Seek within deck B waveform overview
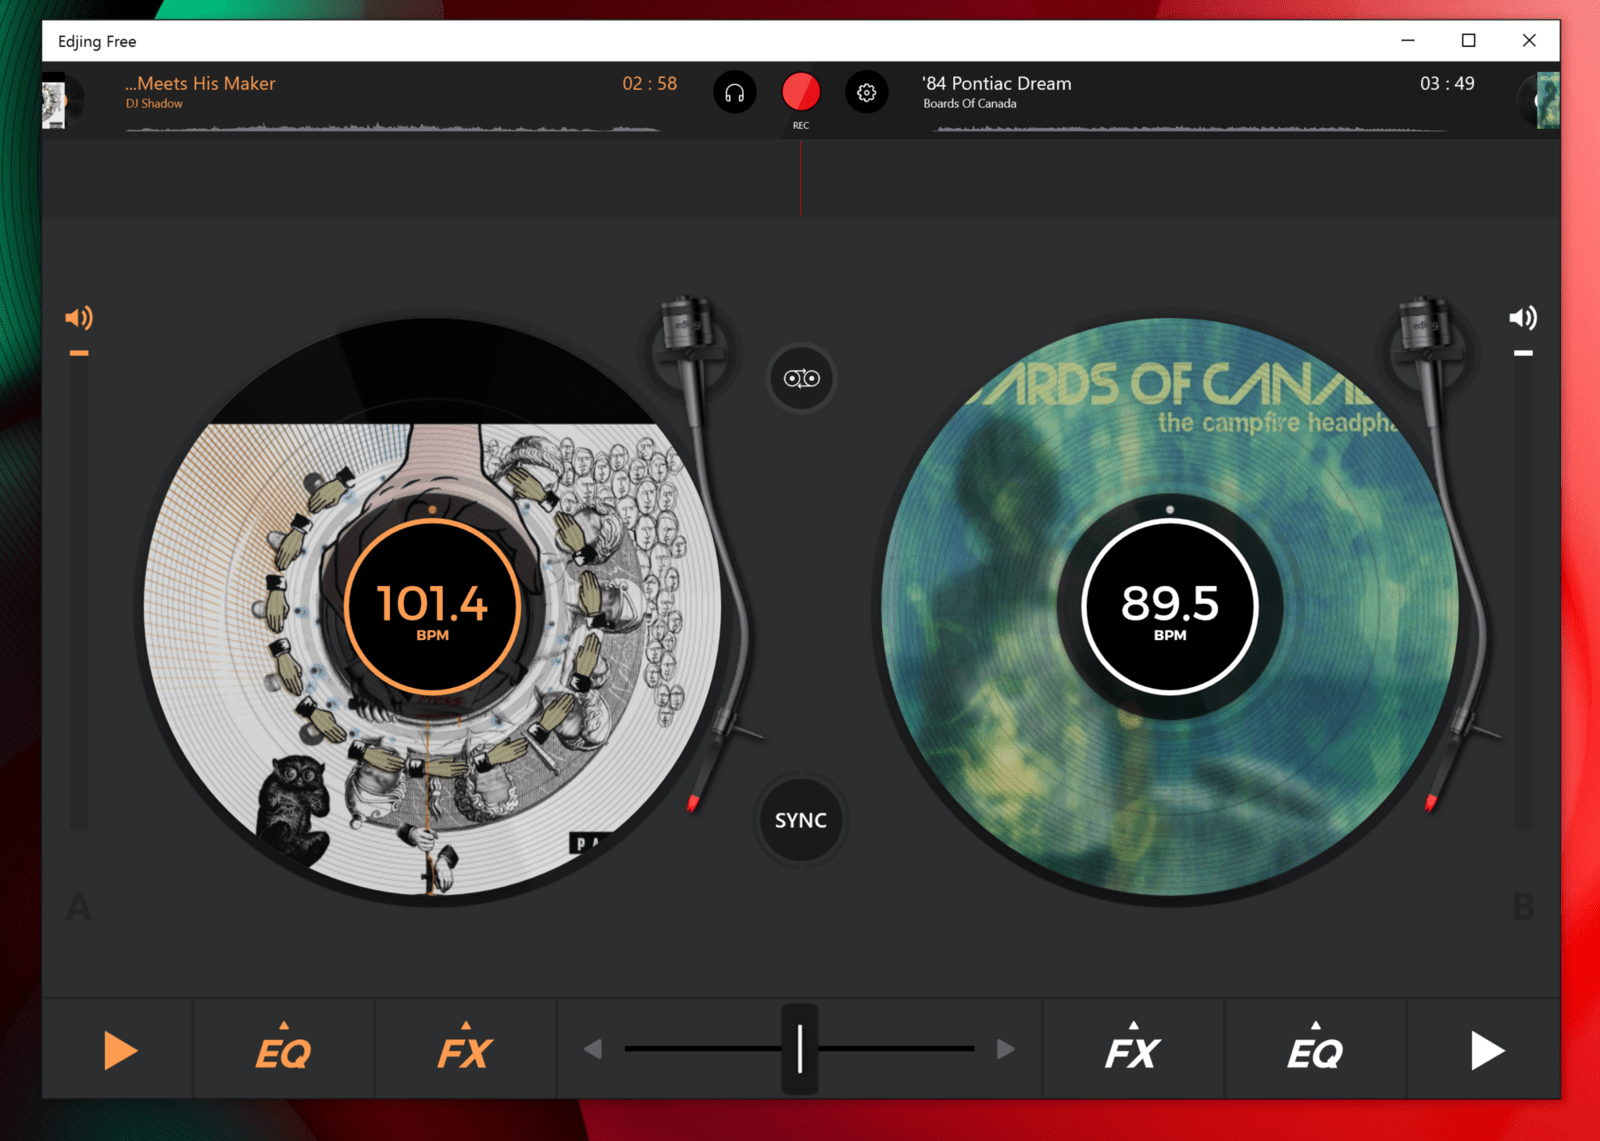 [1190, 128]
